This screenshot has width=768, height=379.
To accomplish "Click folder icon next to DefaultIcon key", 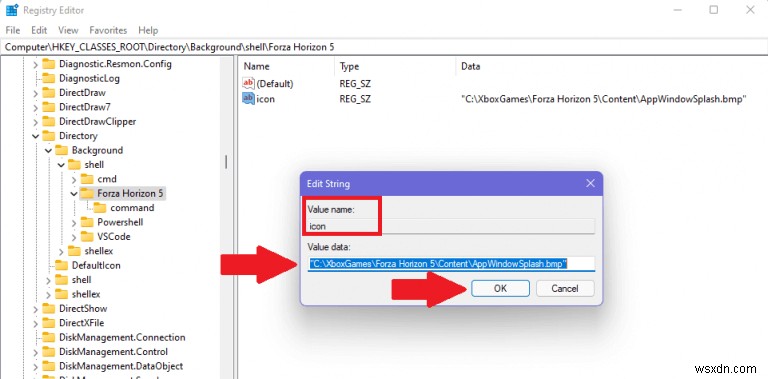I will tap(61, 265).
